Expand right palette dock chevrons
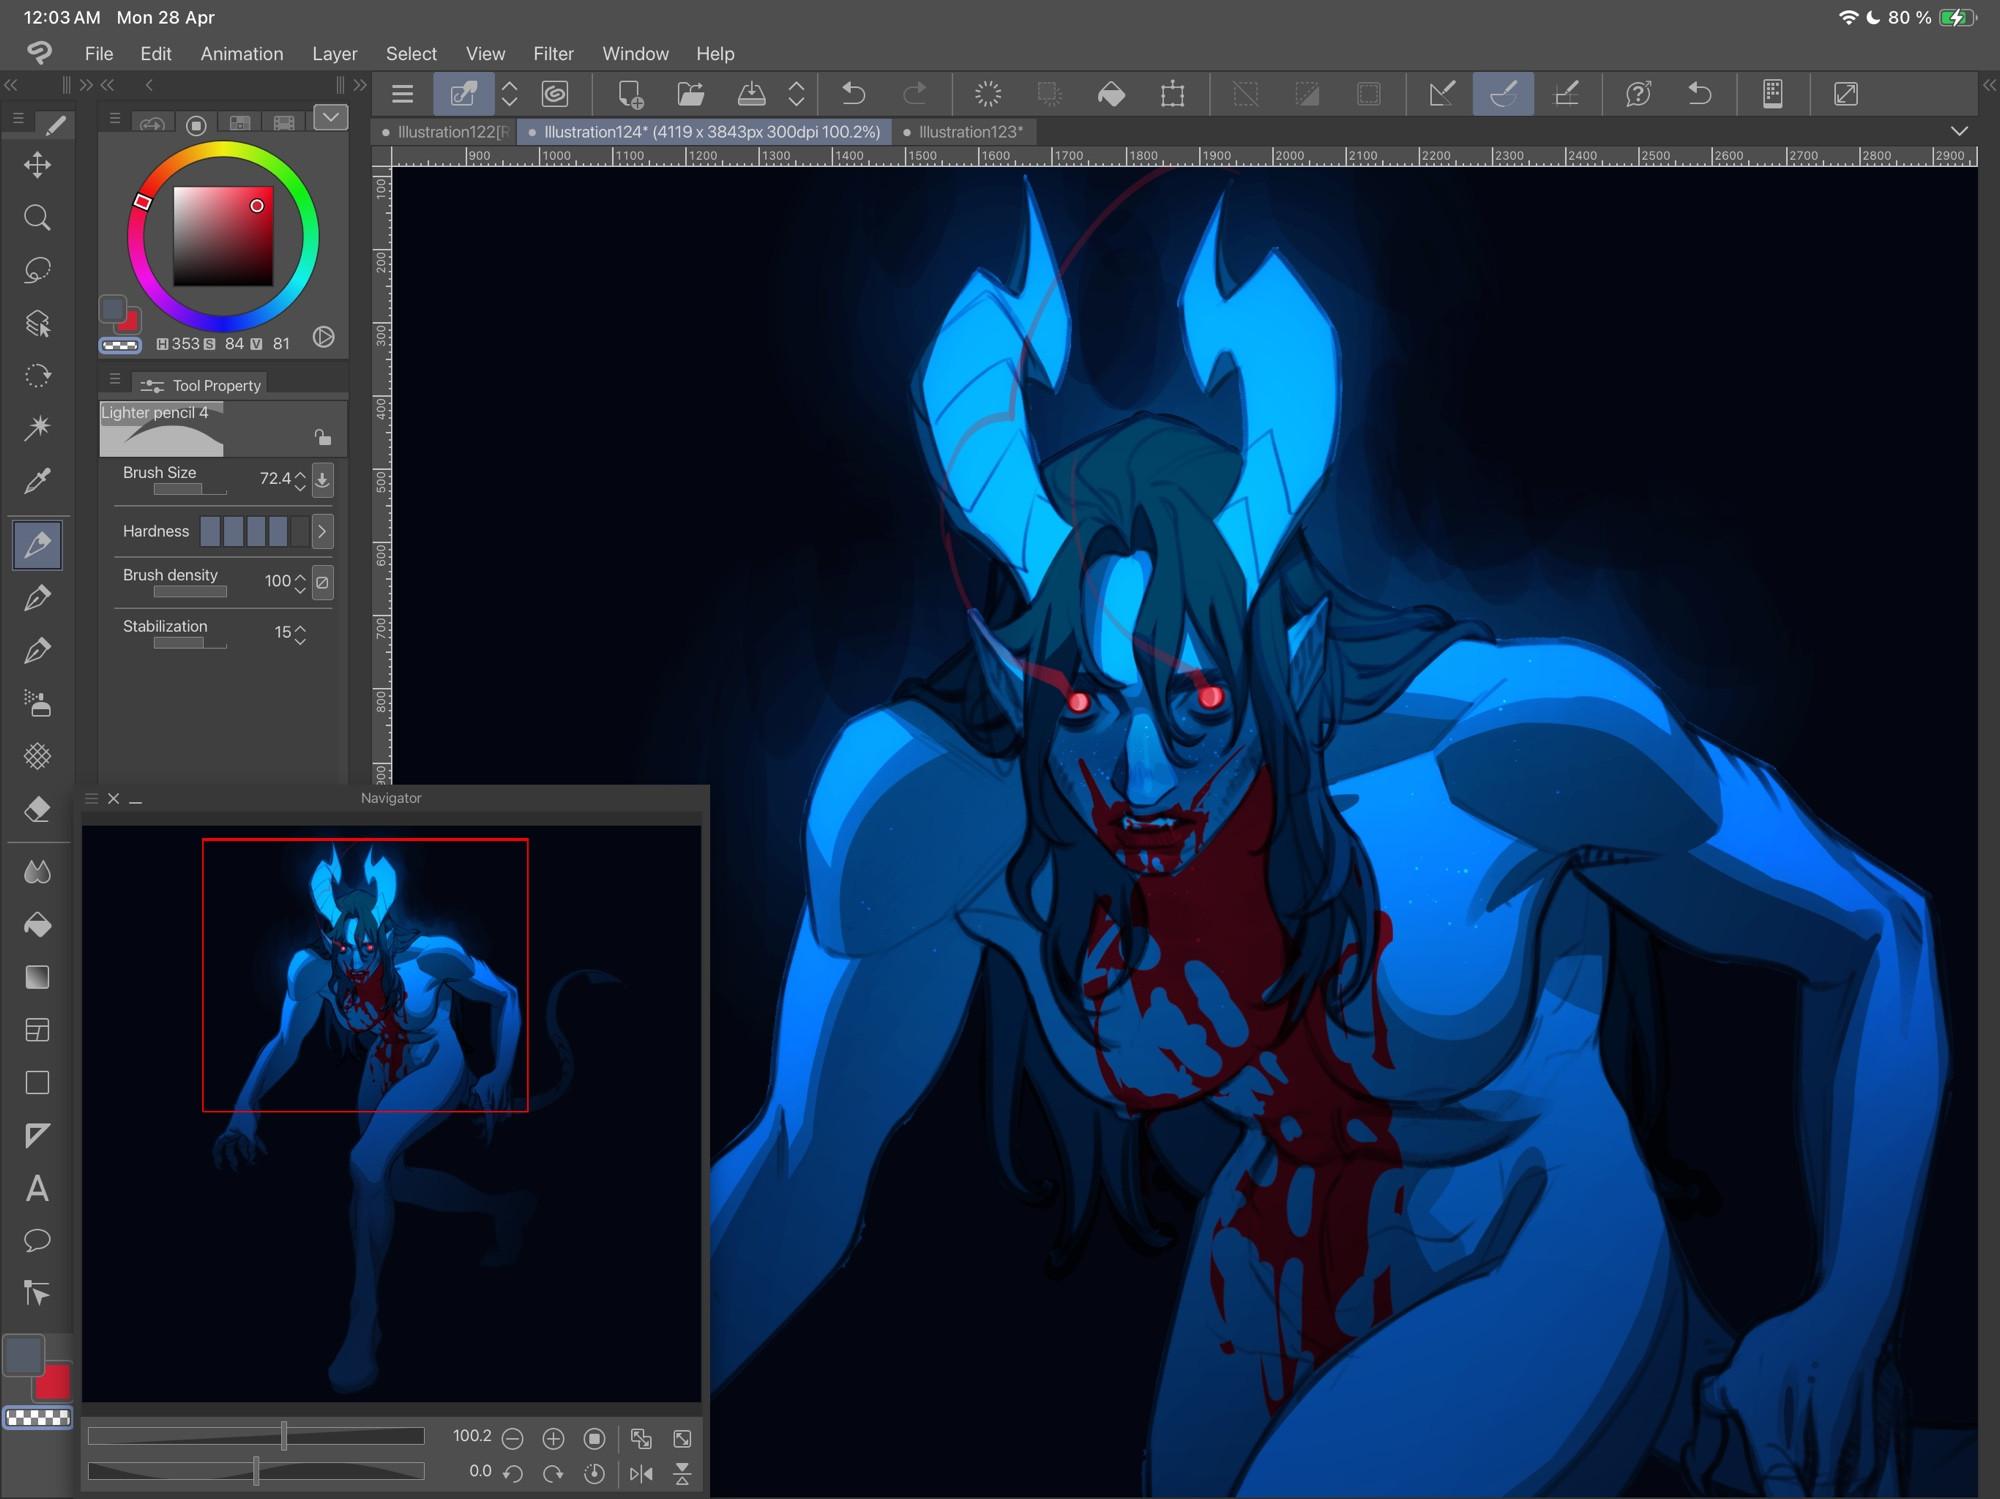This screenshot has height=1499, width=2000. (1989, 85)
